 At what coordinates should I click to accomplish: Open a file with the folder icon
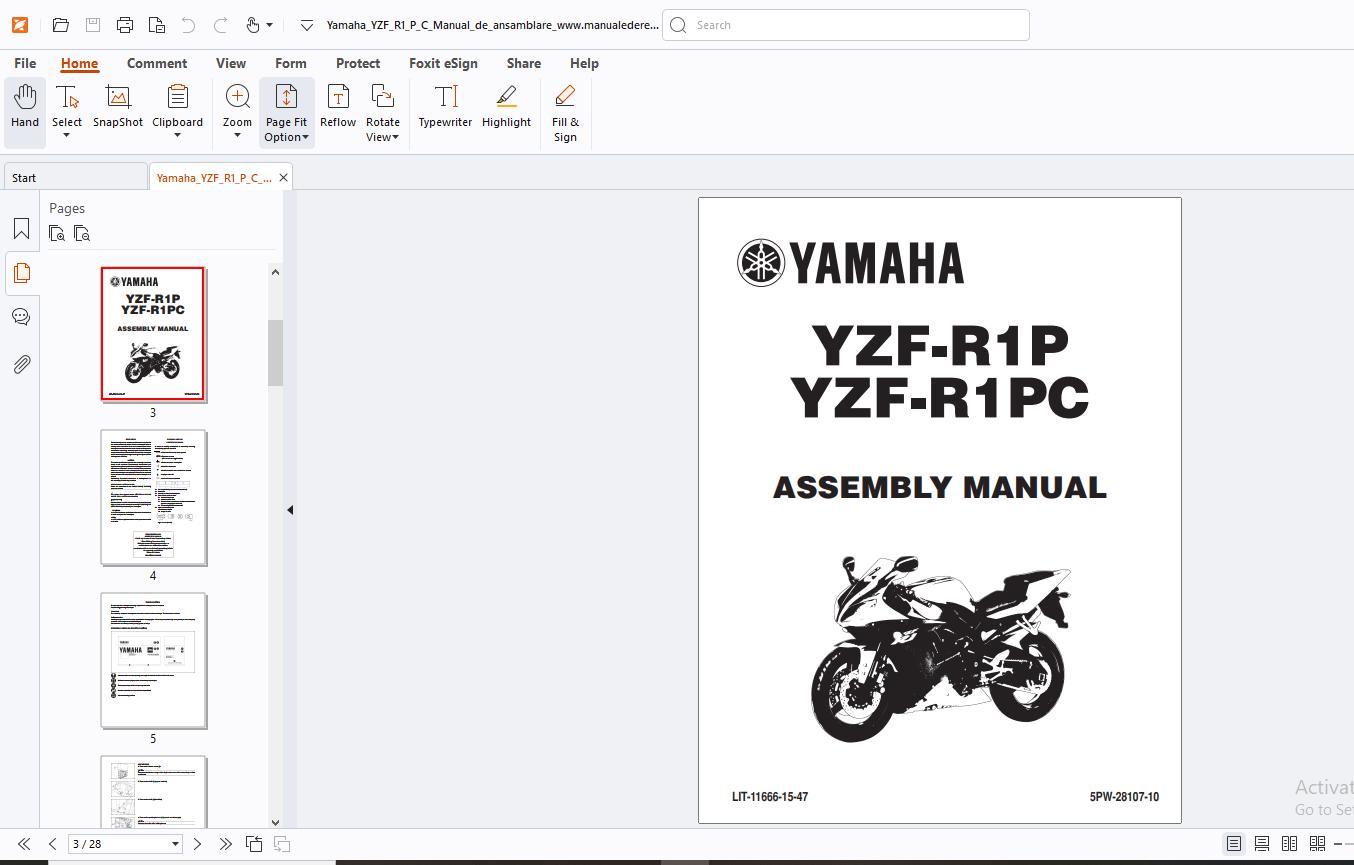tap(61, 25)
